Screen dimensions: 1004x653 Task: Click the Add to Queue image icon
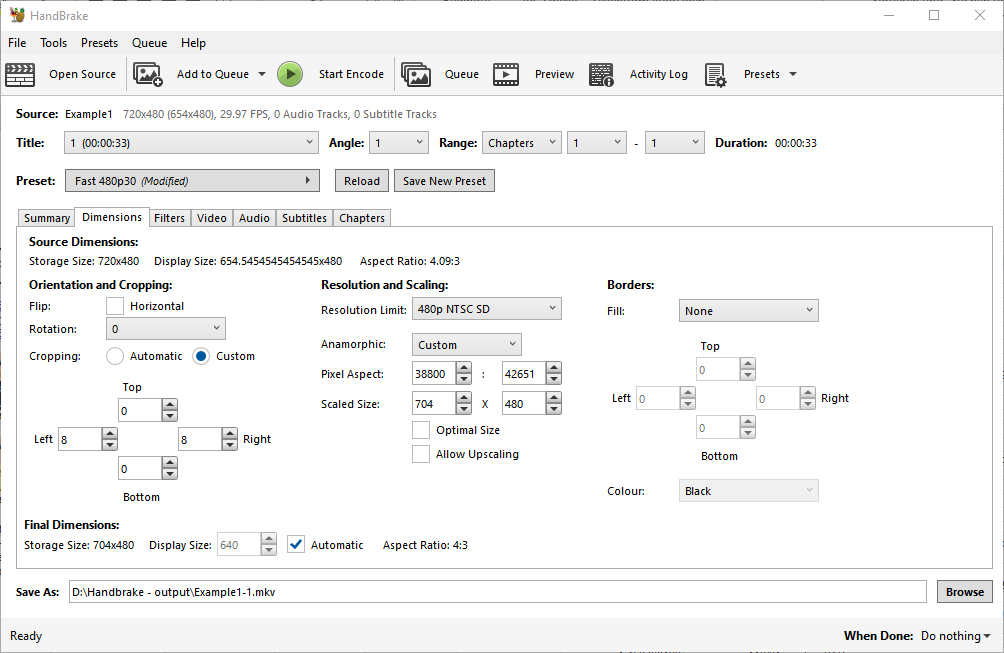pyautogui.click(x=148, y=74)
